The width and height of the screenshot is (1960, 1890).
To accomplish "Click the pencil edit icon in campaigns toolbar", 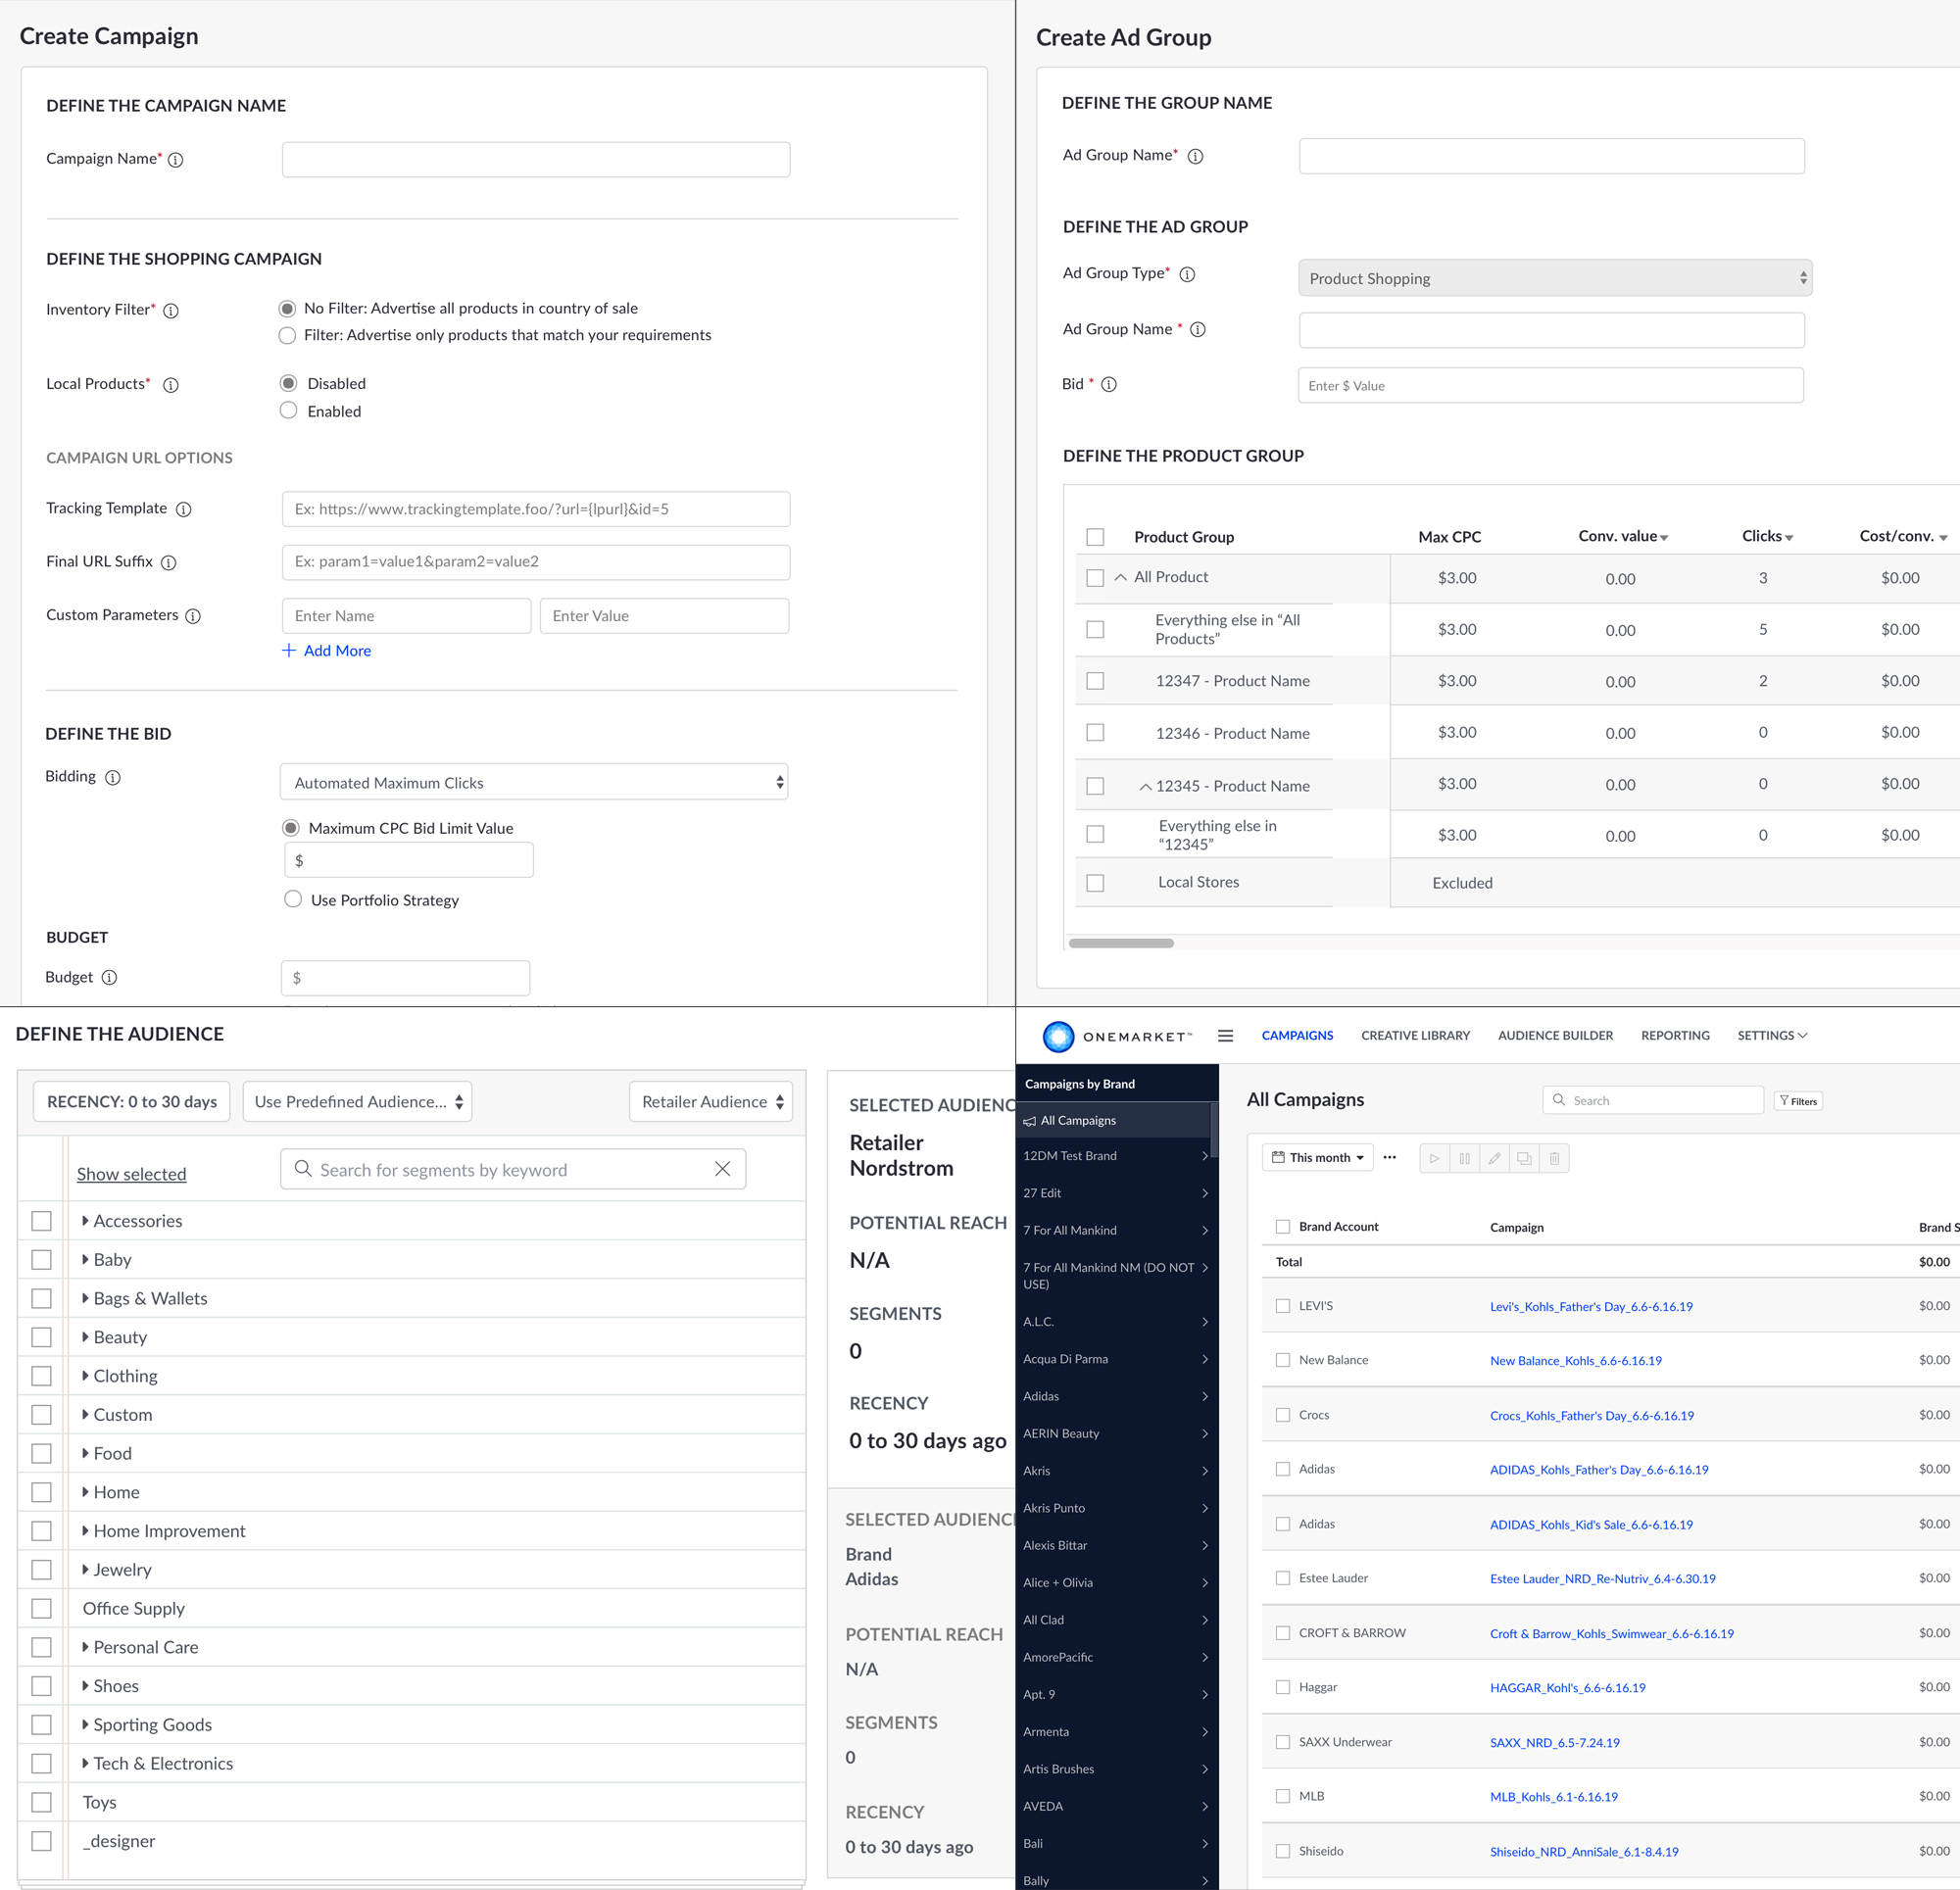I will (1494, 1158).
